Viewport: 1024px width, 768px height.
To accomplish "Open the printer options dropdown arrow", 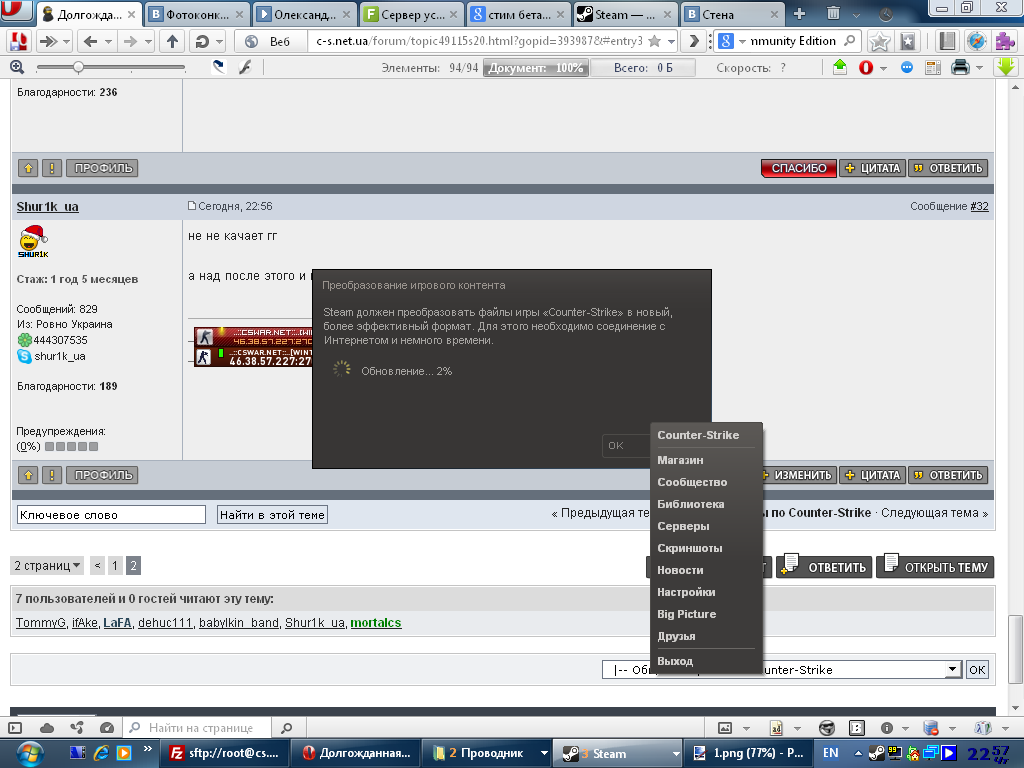I will (979, 68).
